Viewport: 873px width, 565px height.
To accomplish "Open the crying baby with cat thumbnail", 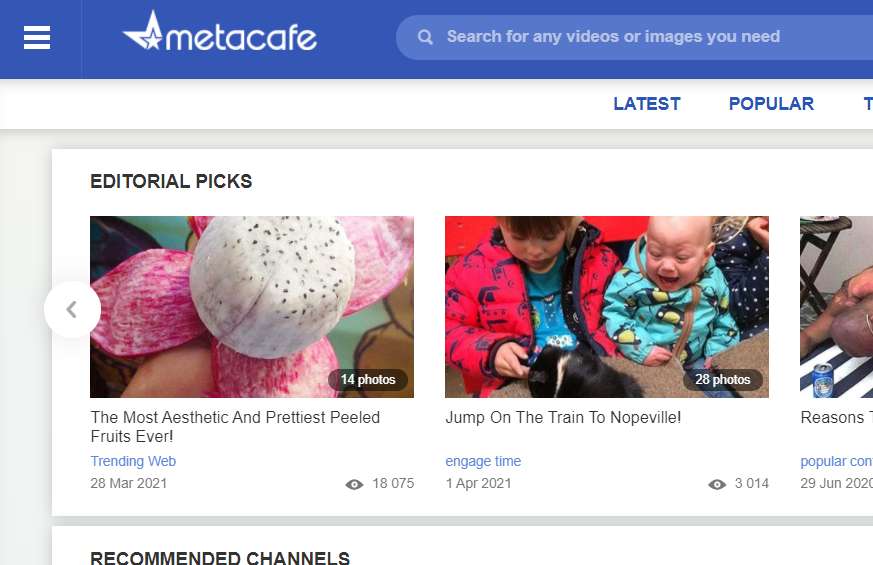I will 607,307.
